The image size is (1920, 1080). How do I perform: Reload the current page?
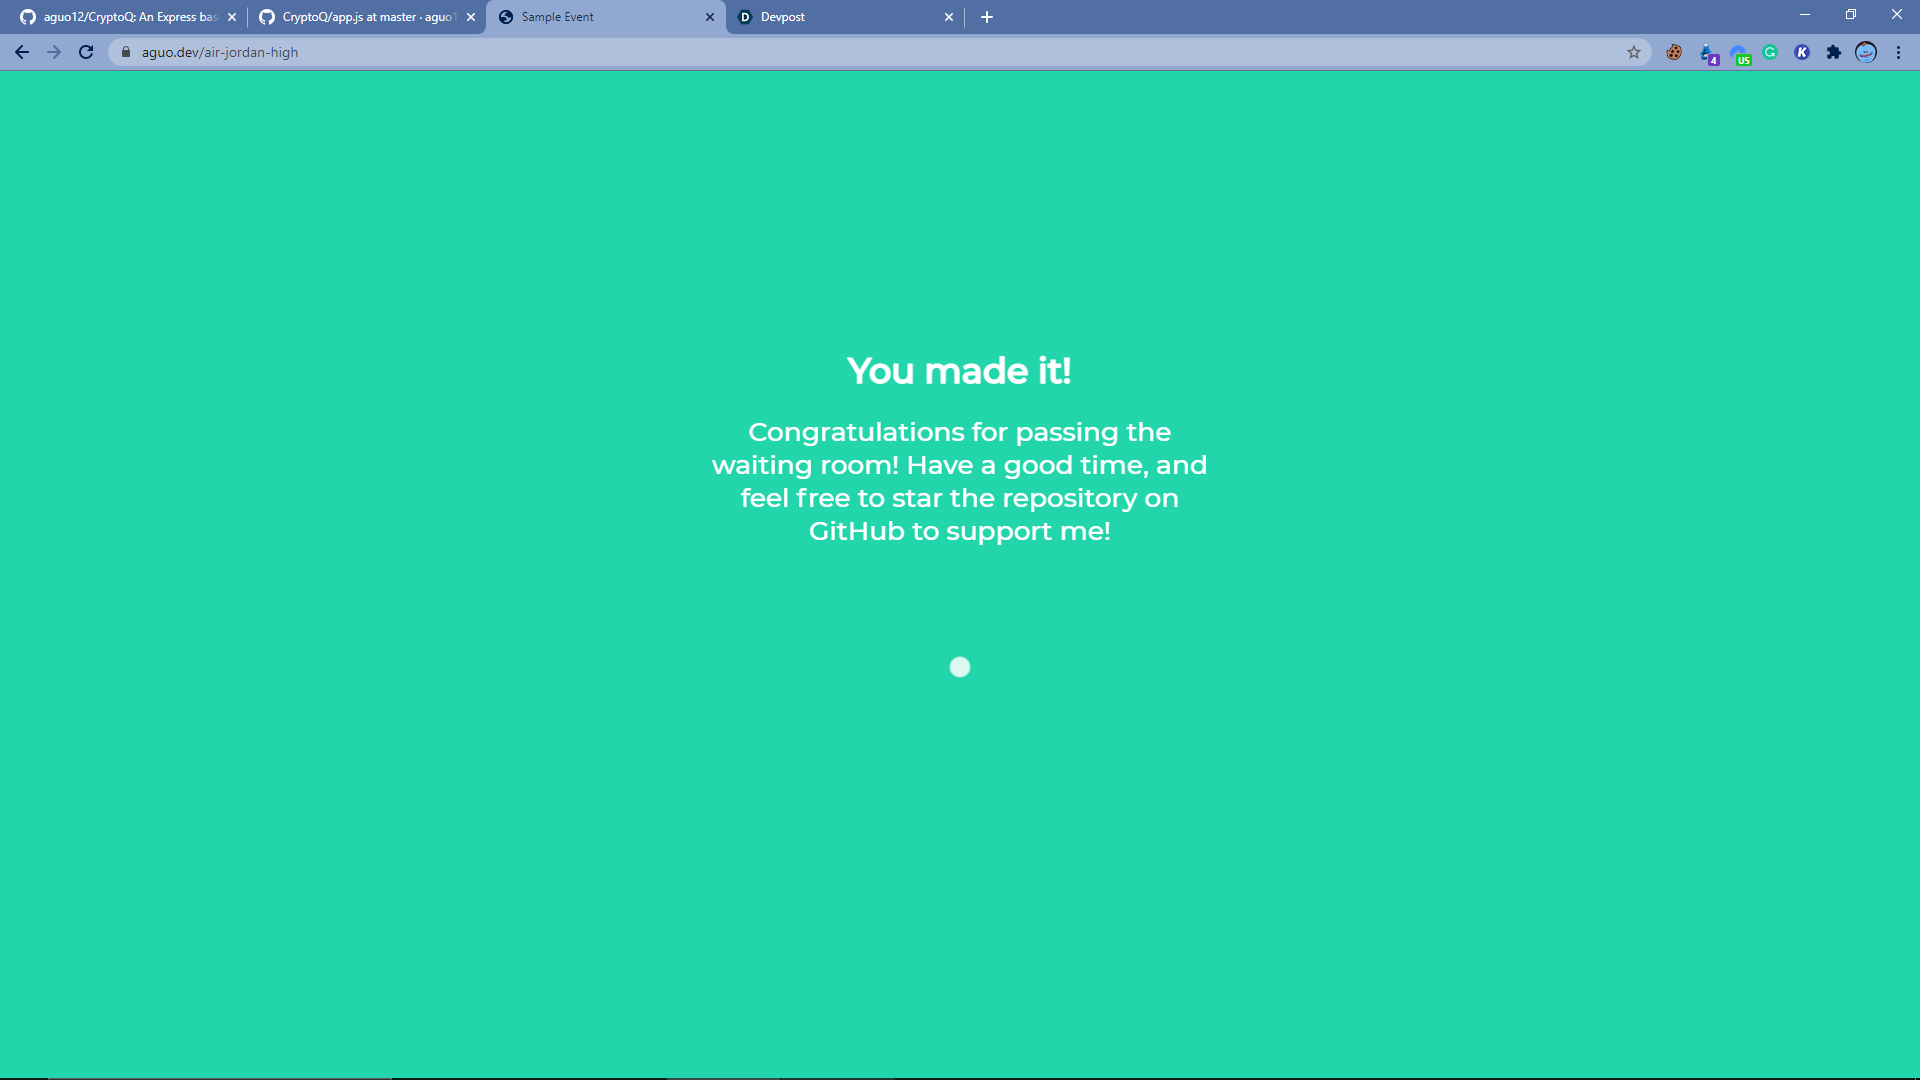(86, 52)
